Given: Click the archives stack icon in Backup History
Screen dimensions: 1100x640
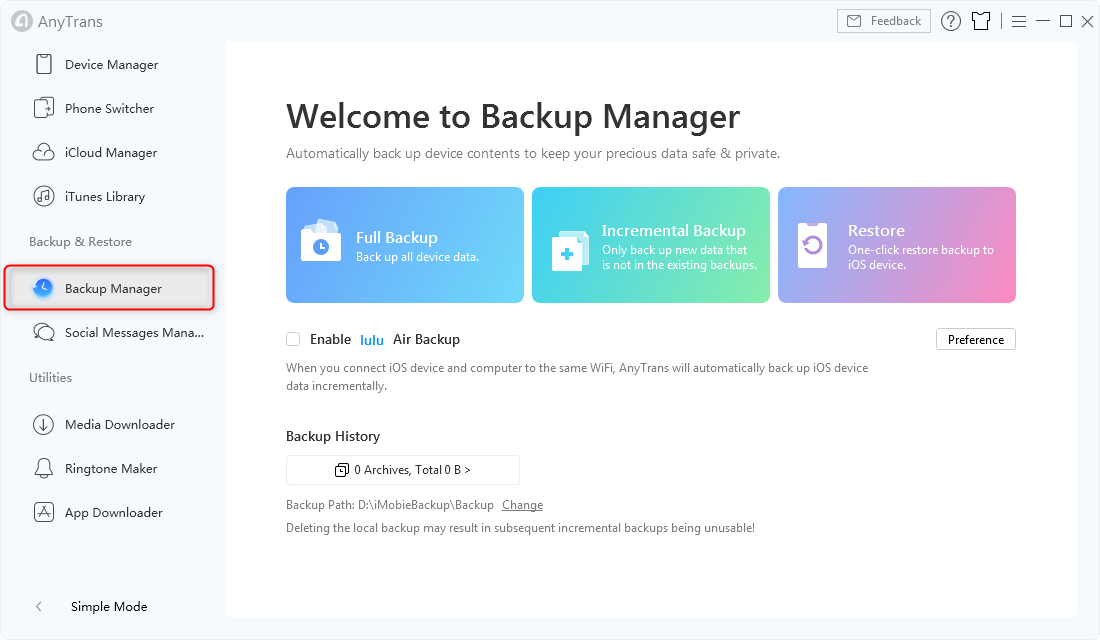Looking at the screenshot, I should (x=342, y=469).
